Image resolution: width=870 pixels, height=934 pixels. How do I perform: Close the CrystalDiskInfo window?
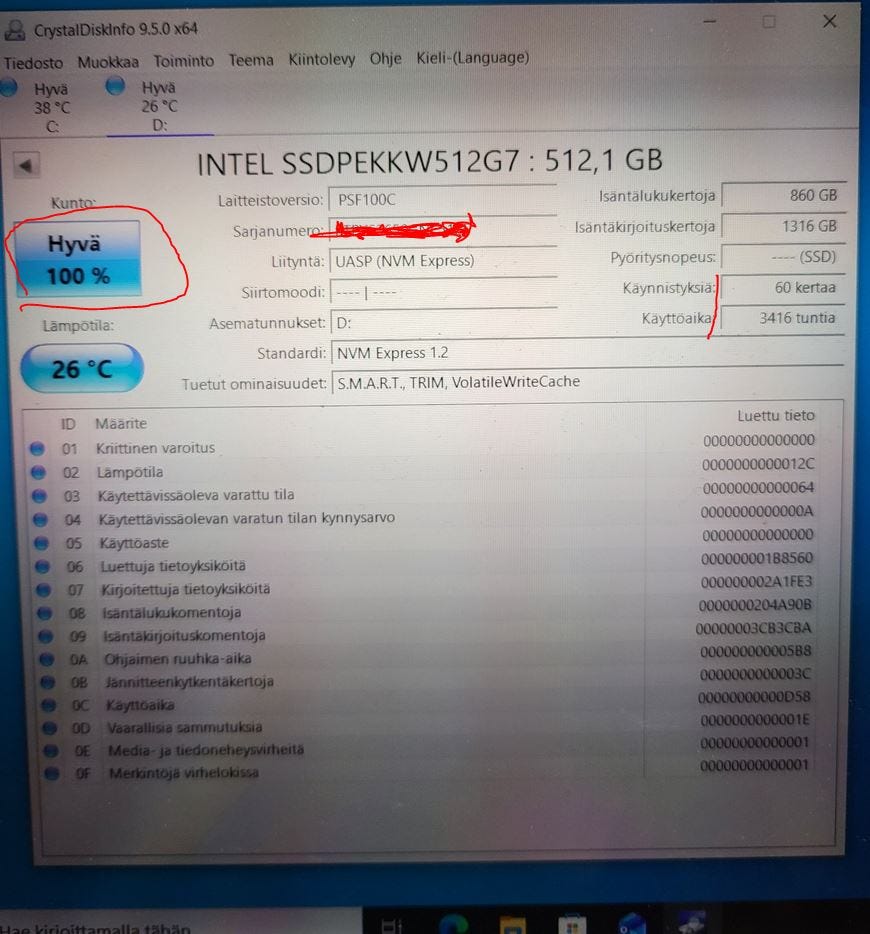tap(830, 21)
